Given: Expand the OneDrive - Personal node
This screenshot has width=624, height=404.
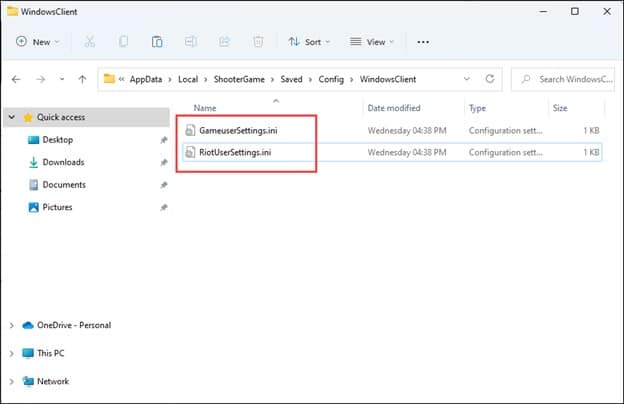Looking at the screenshot, I should pyautogui.click(x=12, y=325).
